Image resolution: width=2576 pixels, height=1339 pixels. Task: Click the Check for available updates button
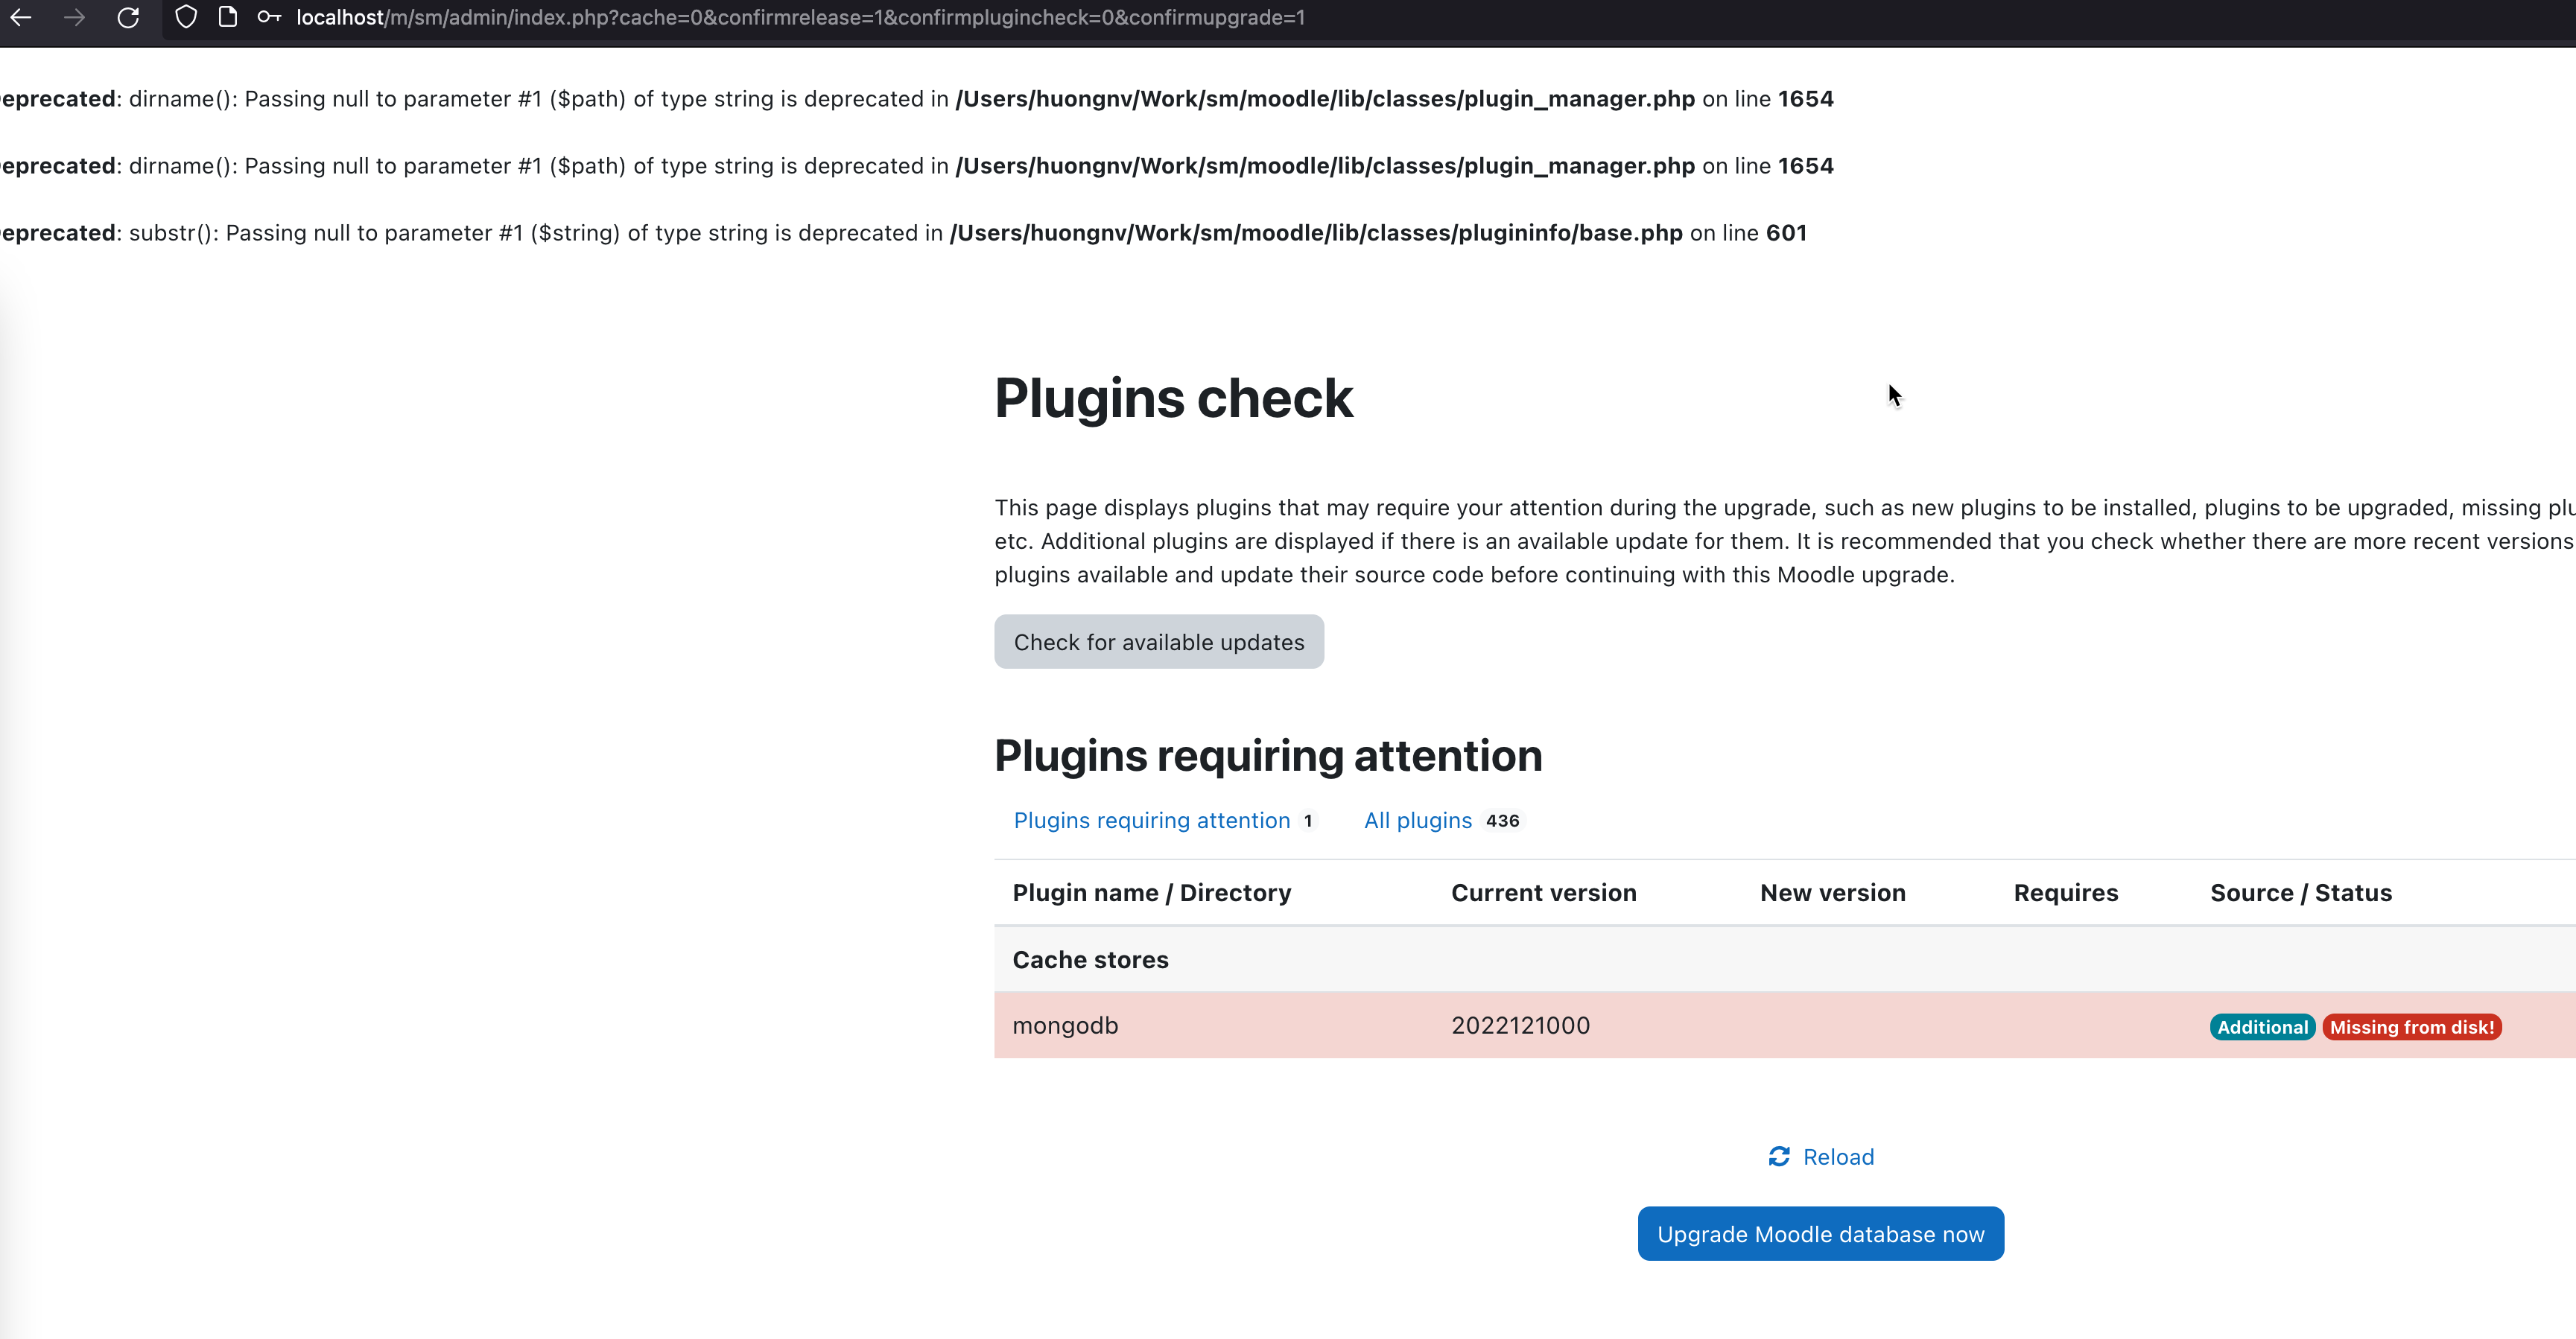click(x=1159, y=642)
